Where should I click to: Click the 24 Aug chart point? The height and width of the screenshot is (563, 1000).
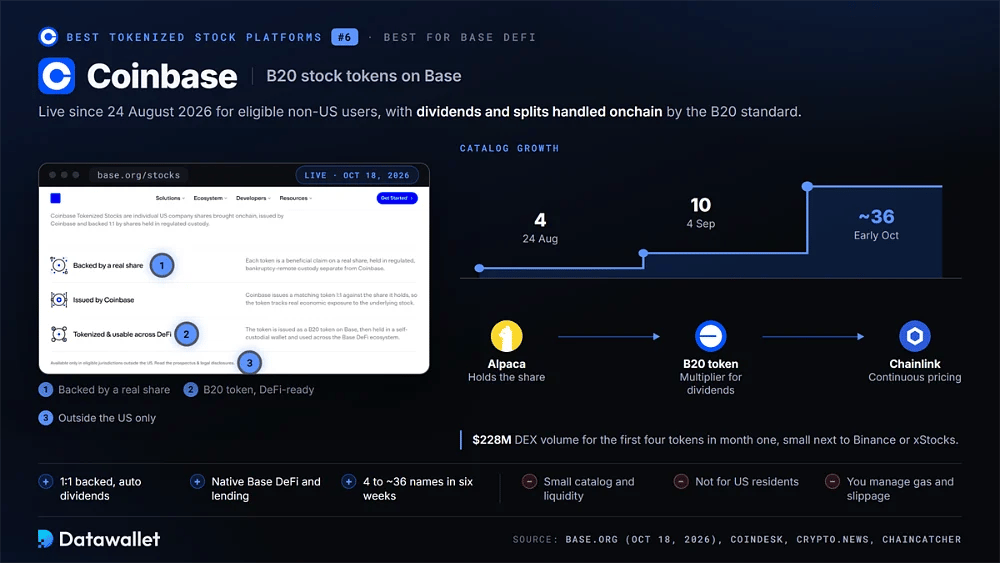click(480, 268)
